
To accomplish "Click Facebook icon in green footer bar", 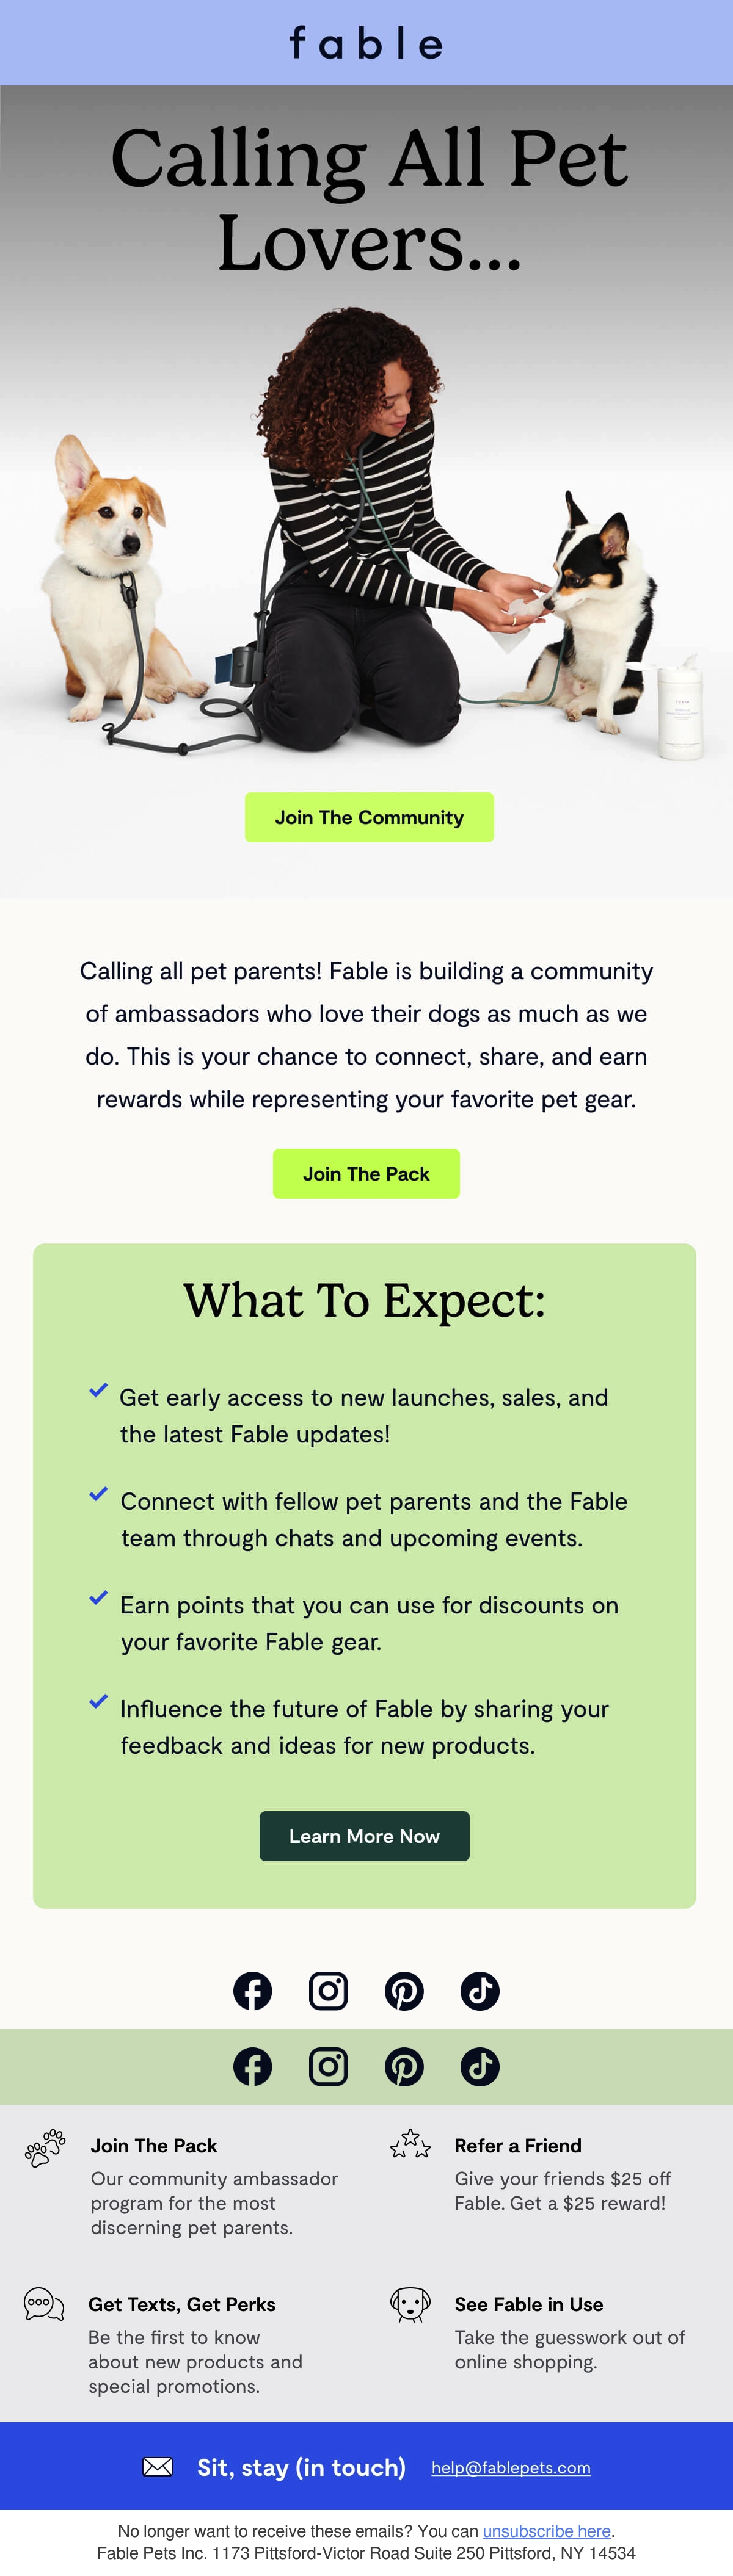I will [x=252, y=2066].
